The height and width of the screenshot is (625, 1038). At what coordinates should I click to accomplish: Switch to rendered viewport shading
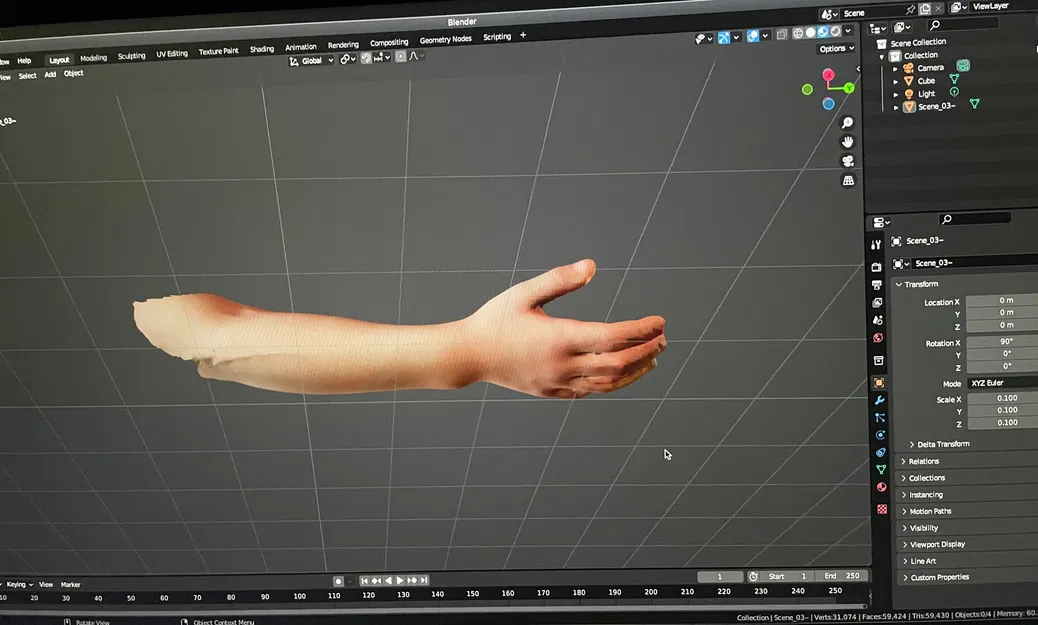point(835,31)
